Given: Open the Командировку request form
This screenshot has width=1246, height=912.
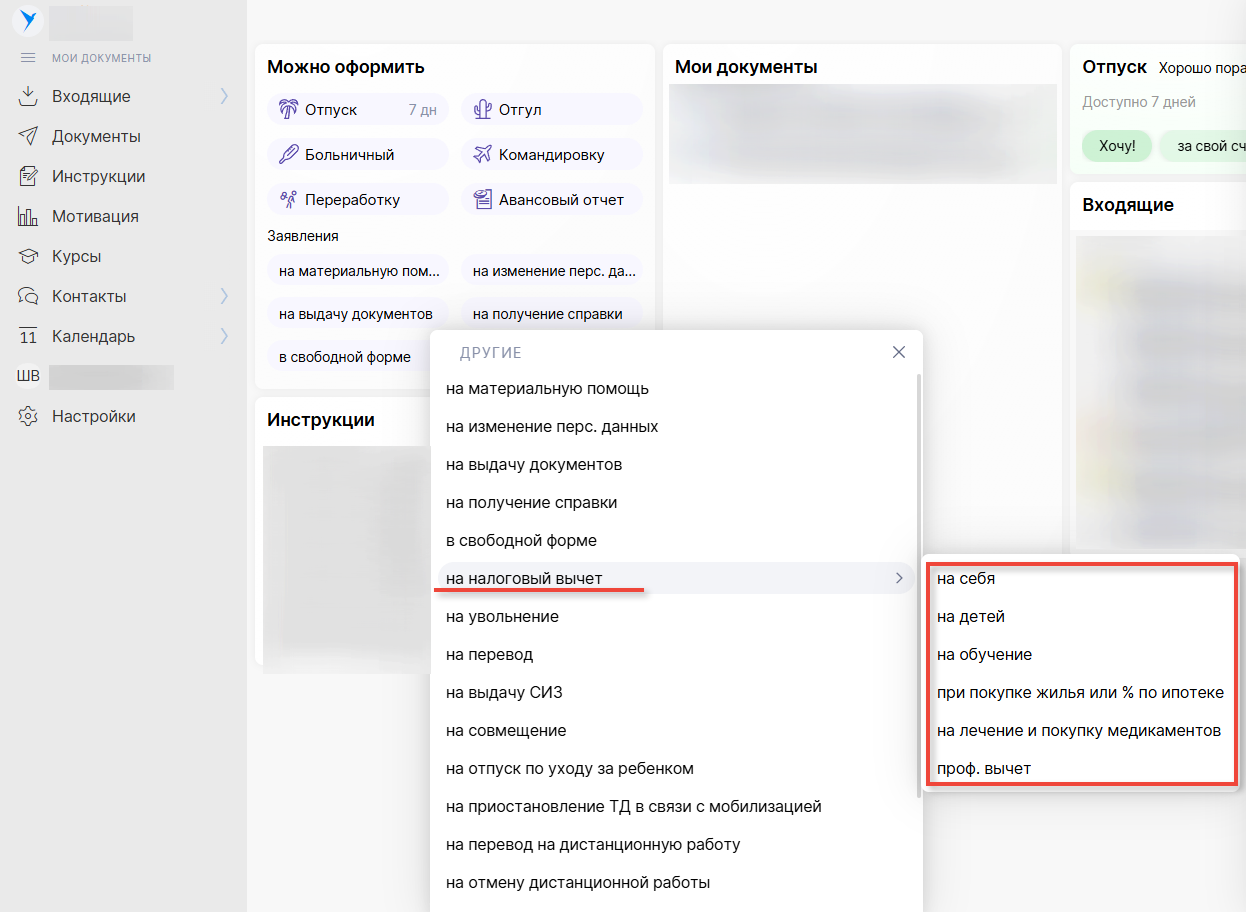Looking at the screenshot, I should (551, 155).
